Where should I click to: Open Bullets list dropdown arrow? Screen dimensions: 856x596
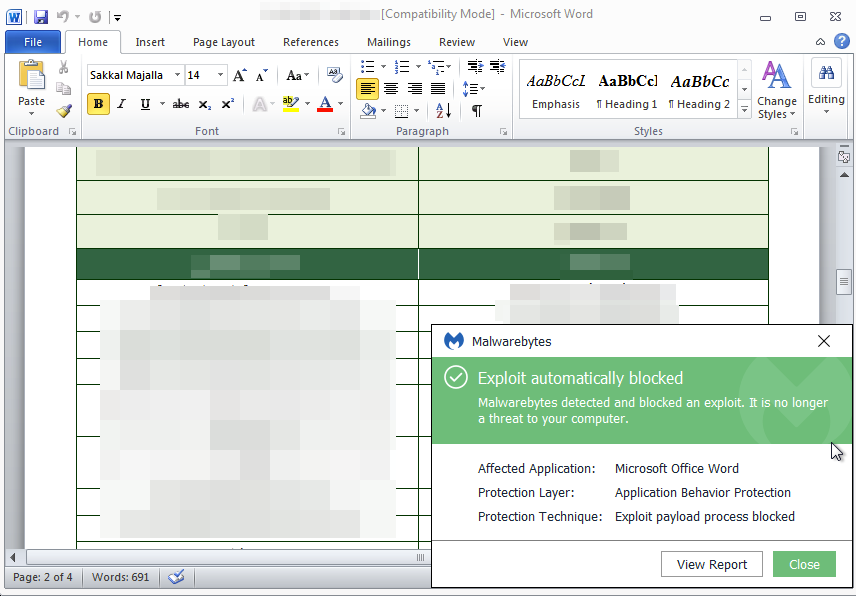pyautogui.click(x=383, y=67)
